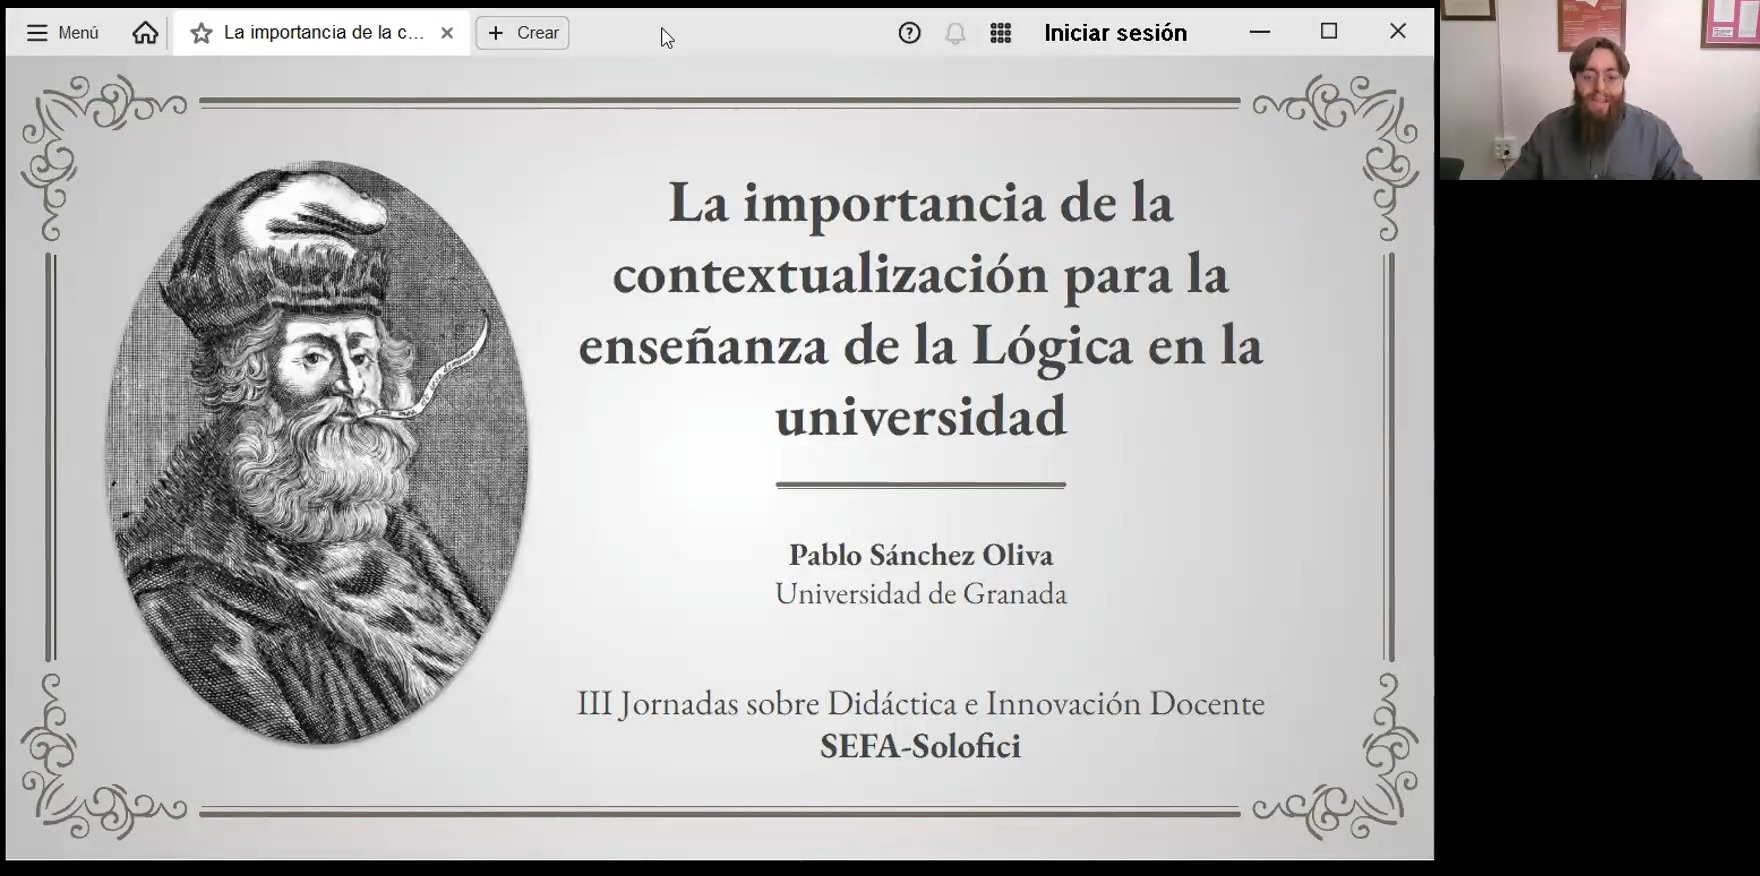Image resolution: width=1760 pixels, height=876 pixels.
Task: Click the slide title 'La importancia de la'
Action: [x=920, y=202]
